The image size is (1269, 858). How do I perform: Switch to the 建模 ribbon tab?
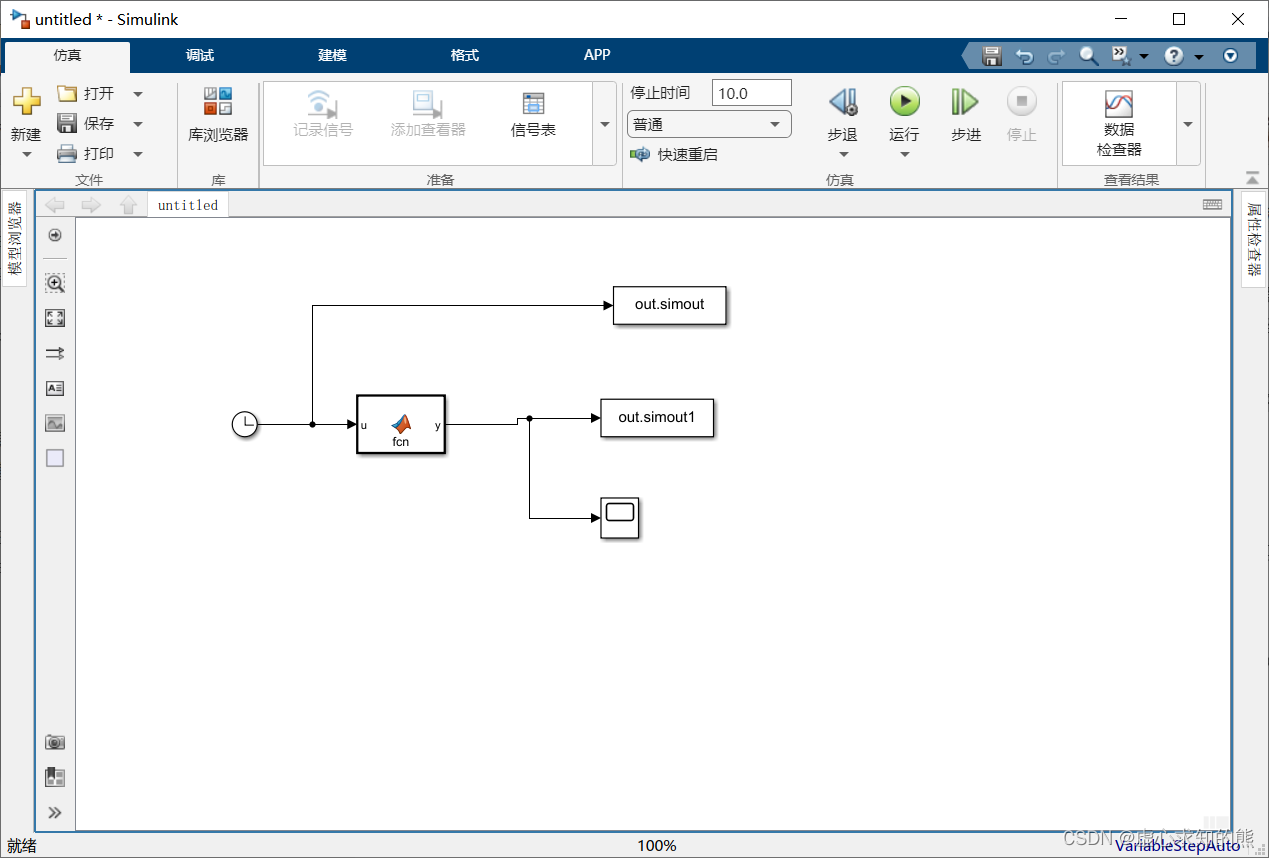331,55
